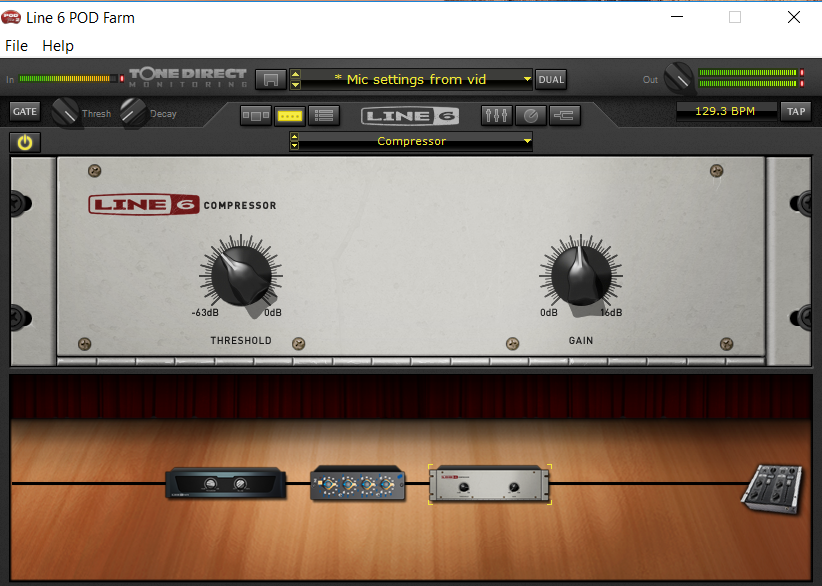Click the output level meter

click(749, 78)
